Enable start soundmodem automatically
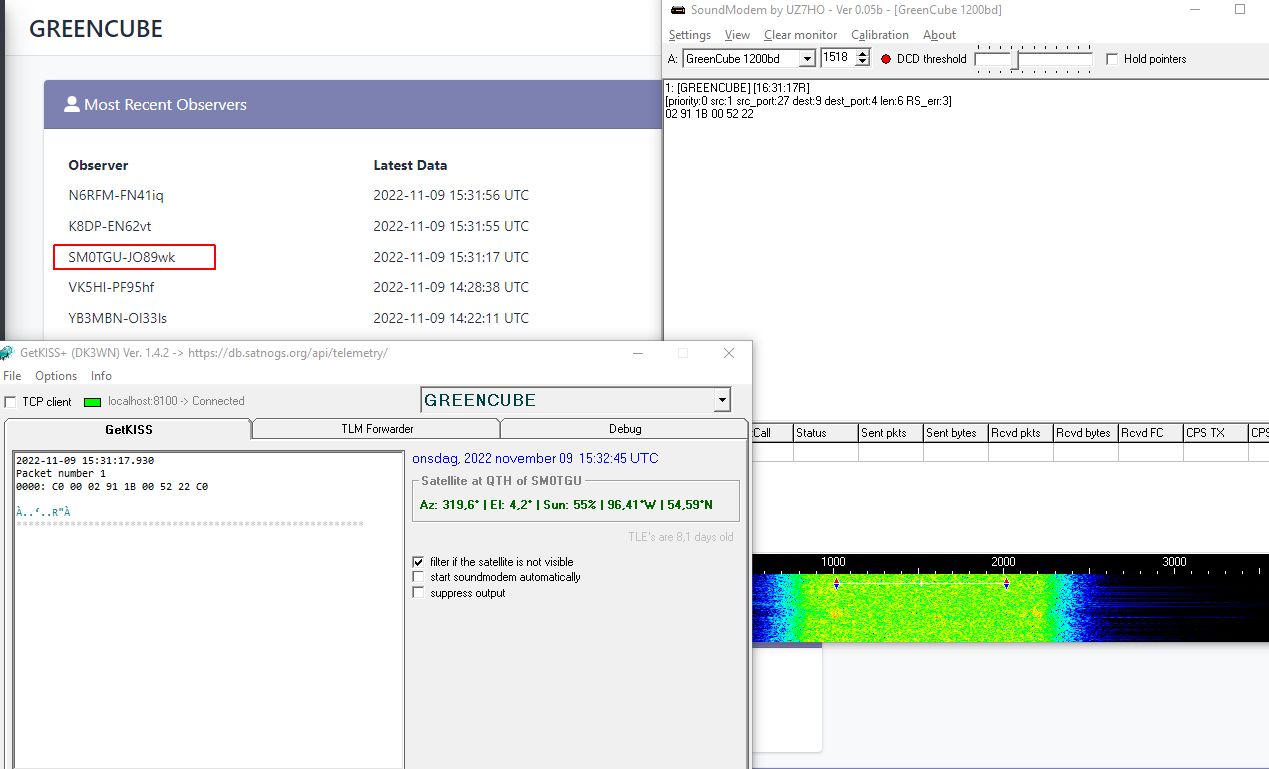Image resolution: width=1269 pixels, height=769 pixels. tap(418, 576)
